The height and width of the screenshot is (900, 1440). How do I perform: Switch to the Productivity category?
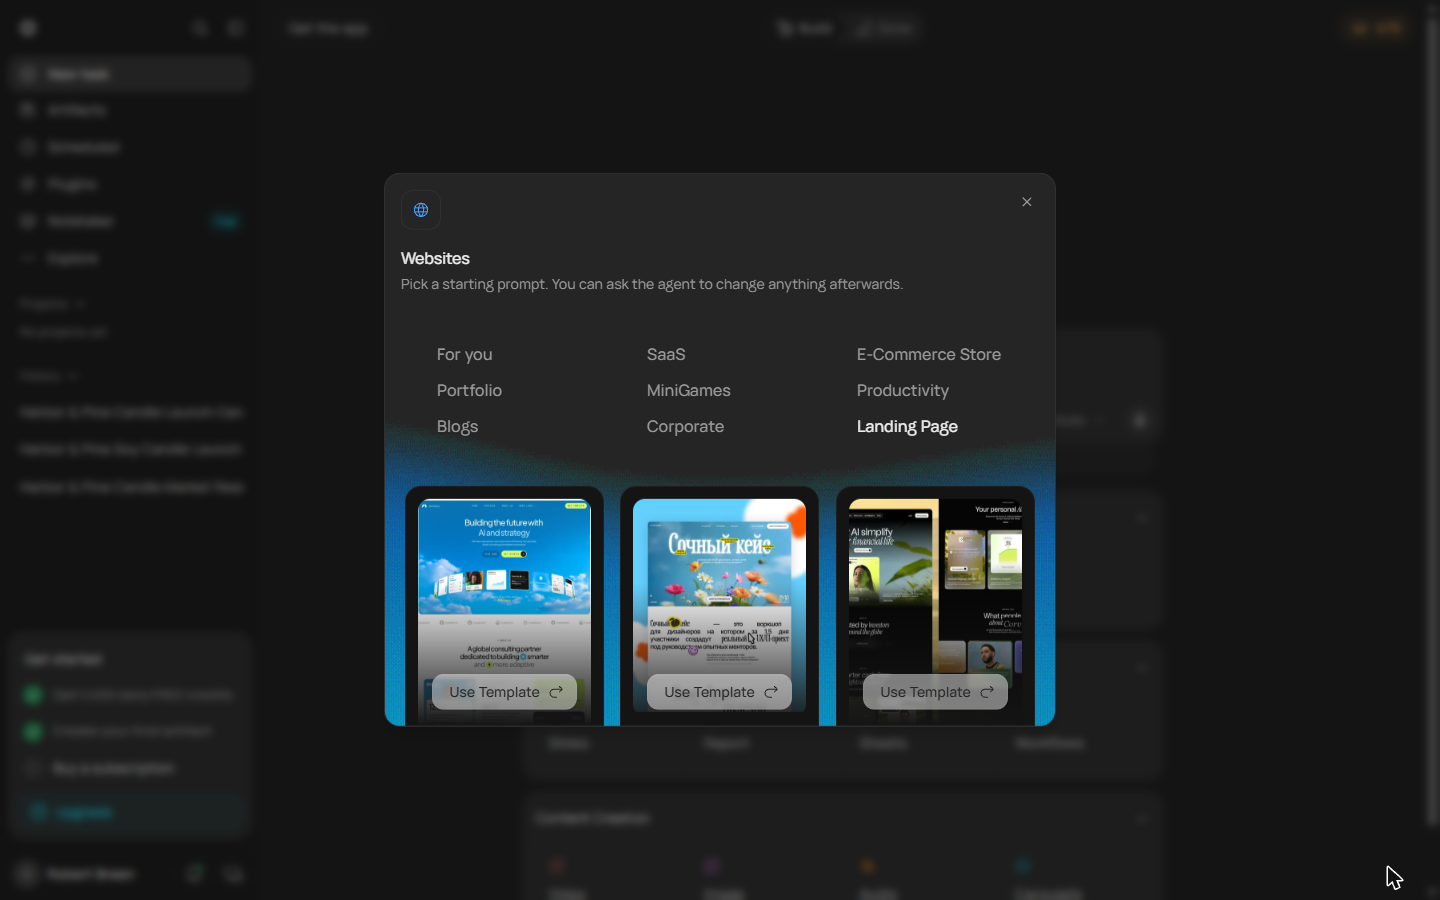coord(902,390)
